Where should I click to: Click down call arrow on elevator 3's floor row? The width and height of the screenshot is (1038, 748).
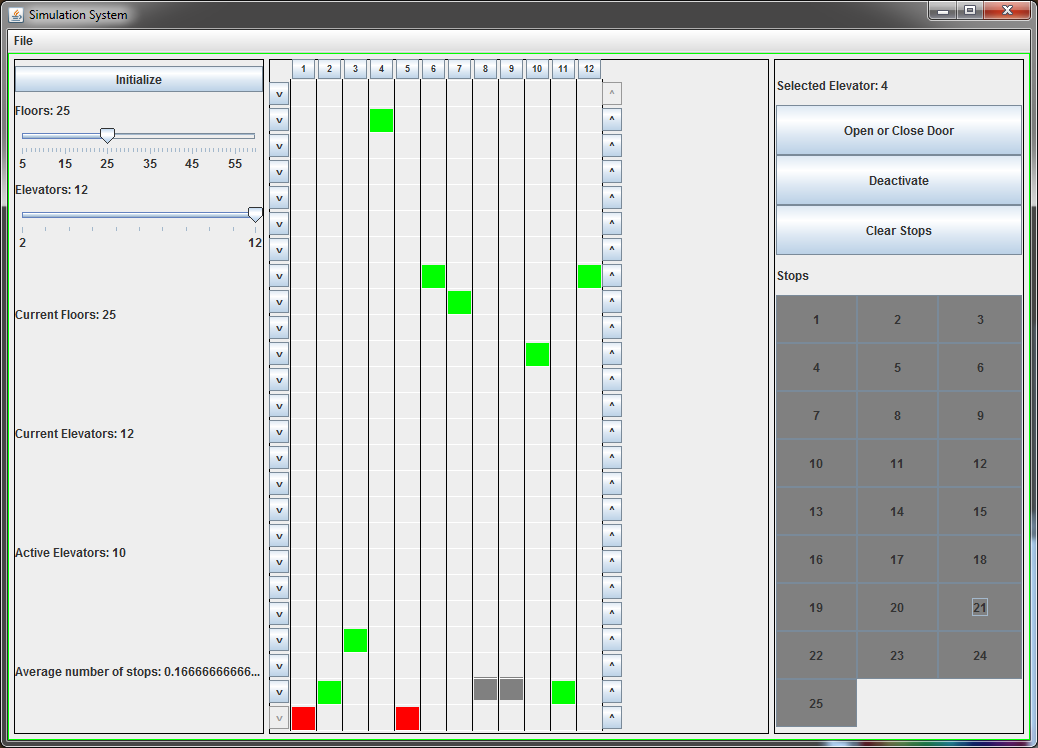(x=279, y=640)
